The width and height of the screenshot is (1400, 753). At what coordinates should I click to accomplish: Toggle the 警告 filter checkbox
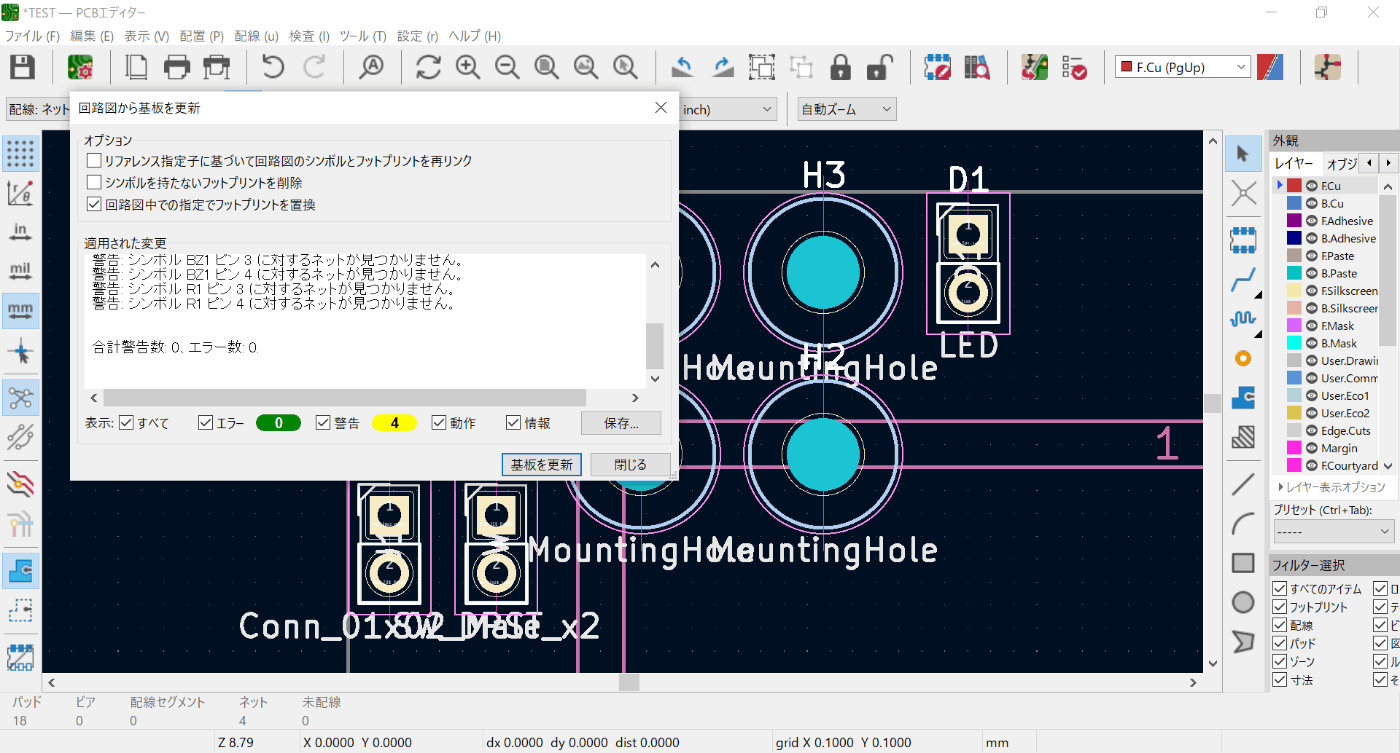pos(323,423)
